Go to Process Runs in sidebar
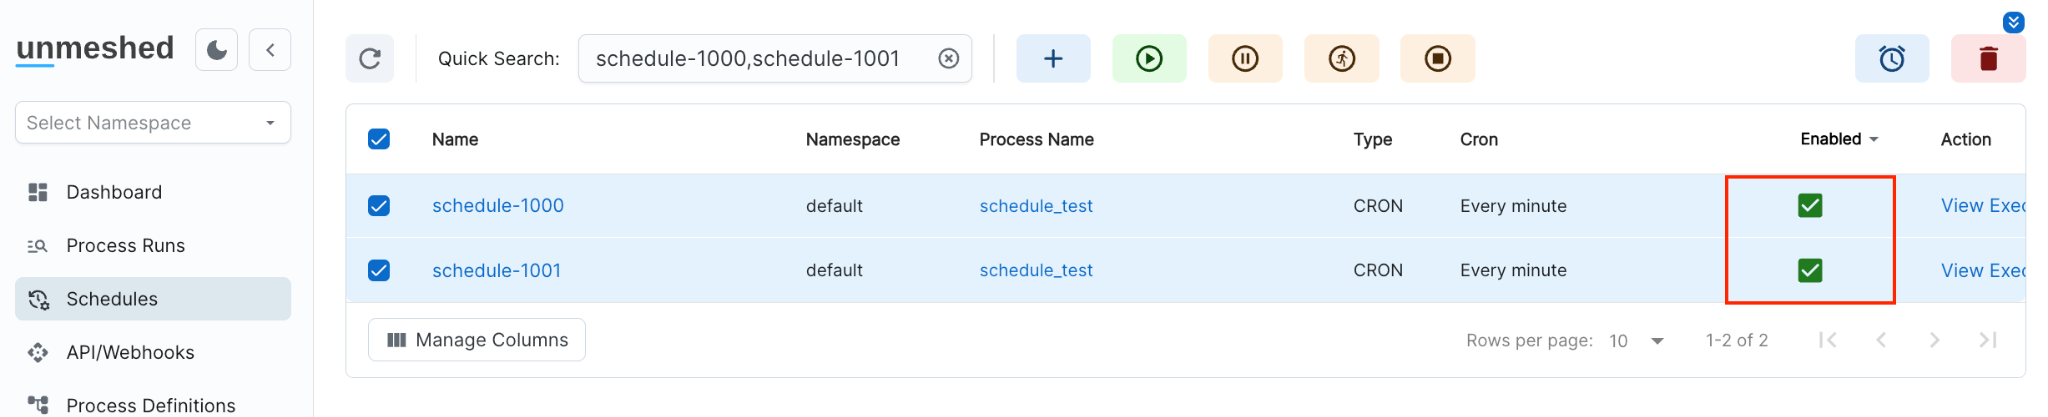The width and height of the screenshot is (2048, 417). tap(125, 246)
